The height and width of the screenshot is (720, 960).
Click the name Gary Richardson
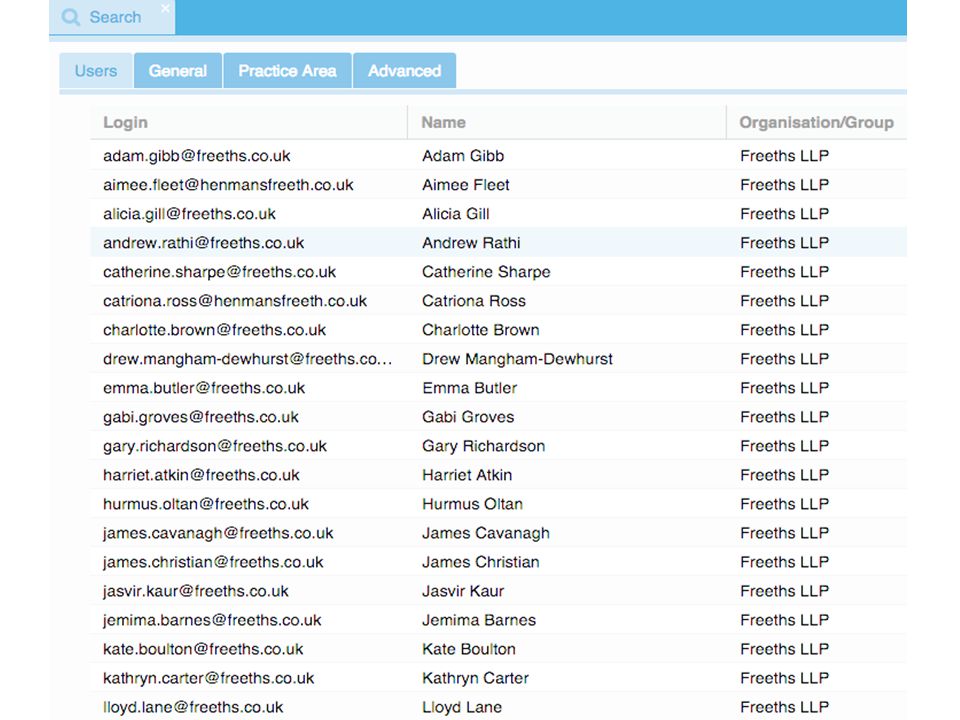pos(483,446)
